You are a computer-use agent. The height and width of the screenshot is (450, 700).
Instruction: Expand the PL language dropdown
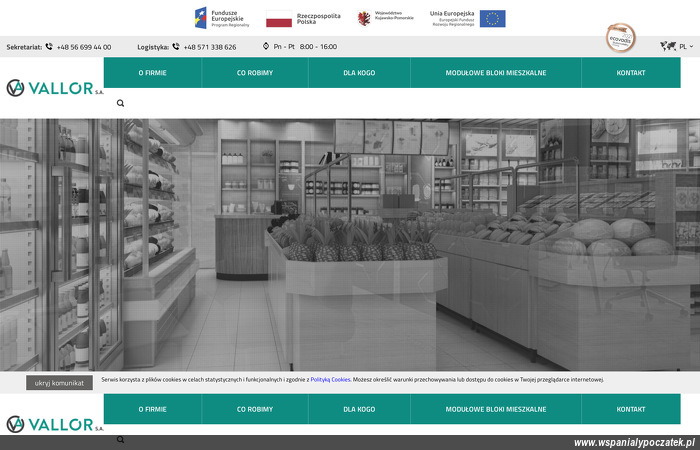click(686, 46)
